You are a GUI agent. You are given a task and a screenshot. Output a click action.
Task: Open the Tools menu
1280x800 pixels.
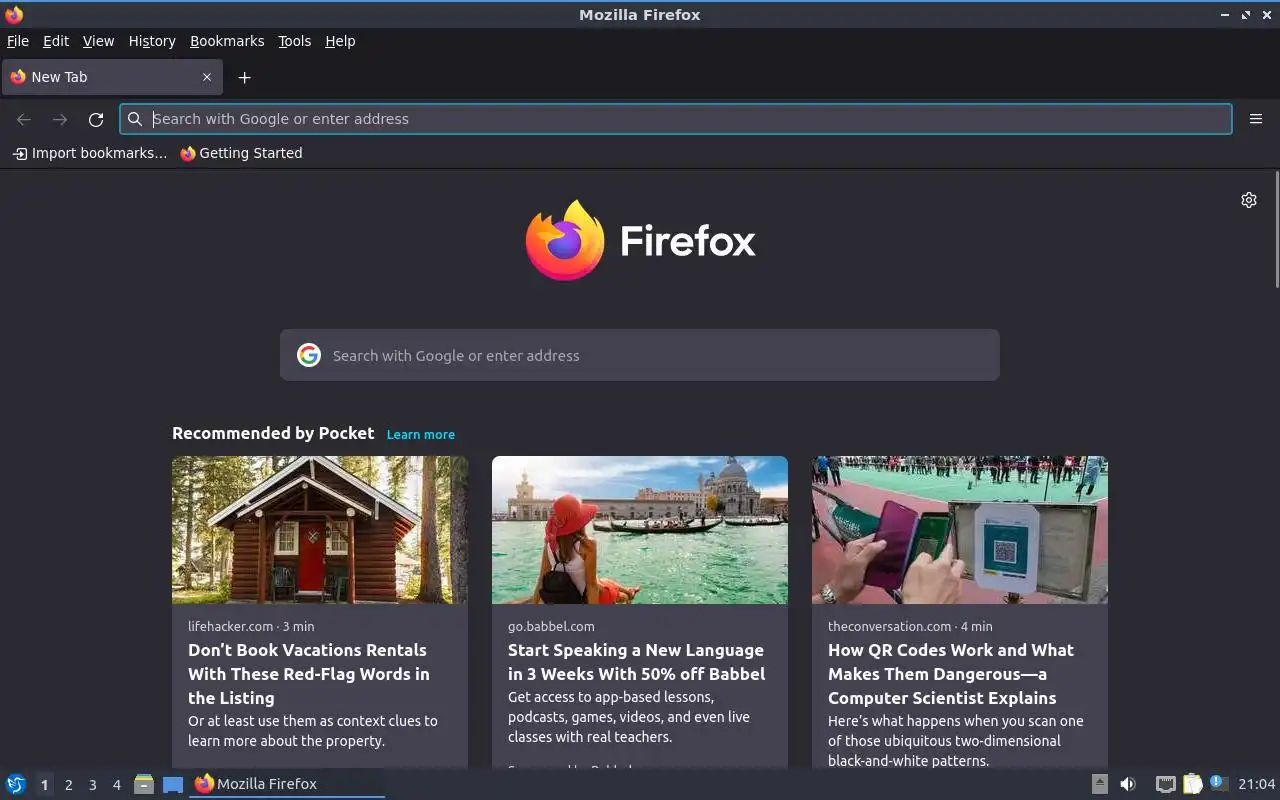pyautogui.click(x=294, y=41)
